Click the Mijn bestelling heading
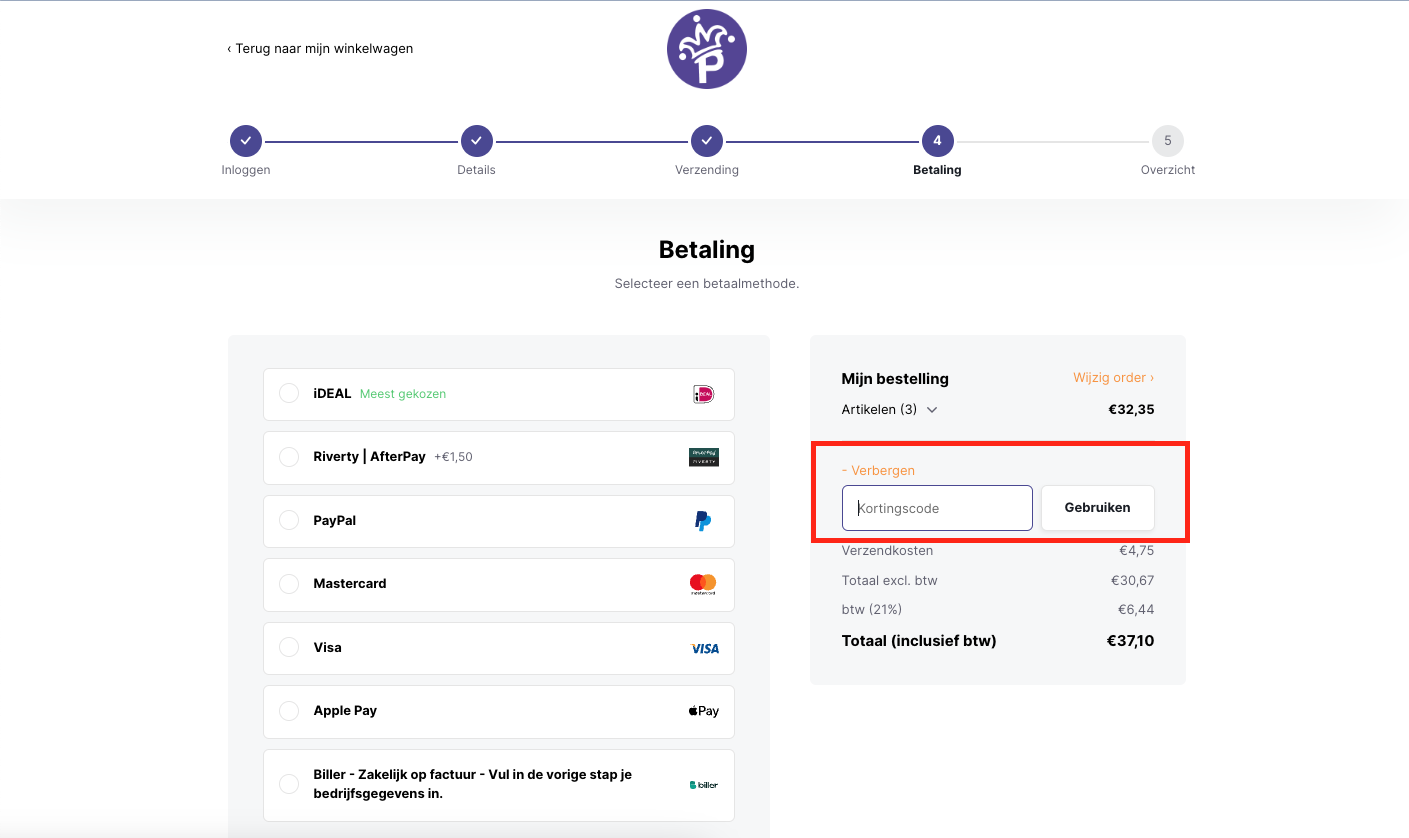1409x838 pixels. point(895,379)
